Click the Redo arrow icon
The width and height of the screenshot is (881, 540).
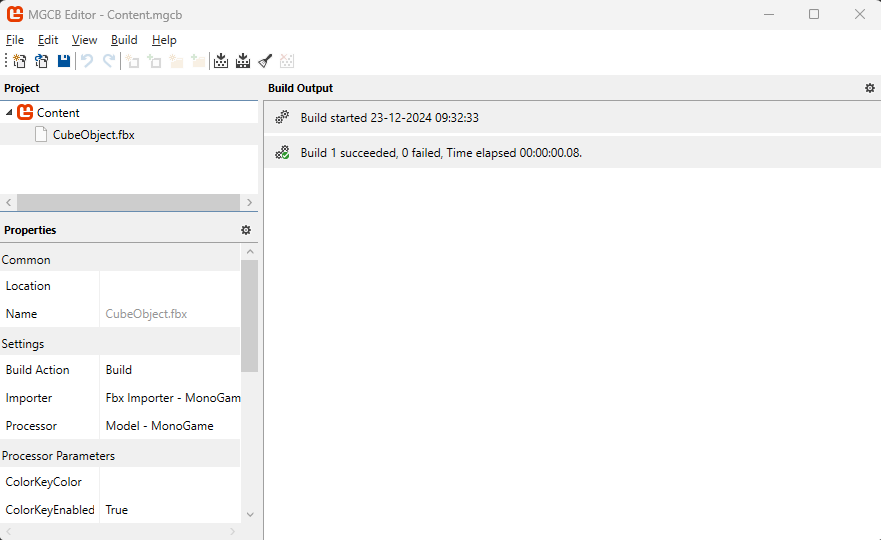tap(109, 61)
